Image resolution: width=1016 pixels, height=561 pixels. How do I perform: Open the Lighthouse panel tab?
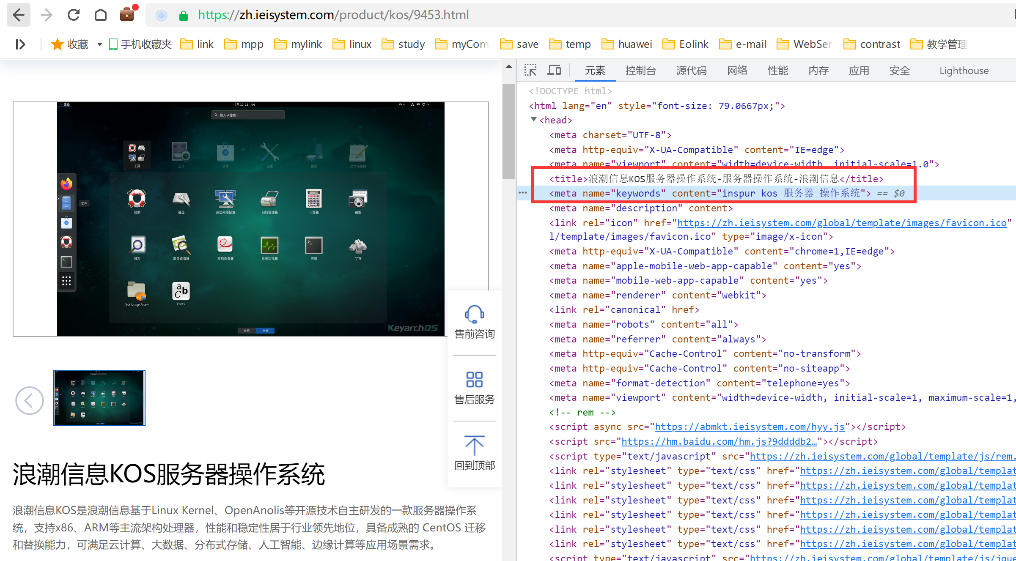pyautogui.click(x=963, y=71)
